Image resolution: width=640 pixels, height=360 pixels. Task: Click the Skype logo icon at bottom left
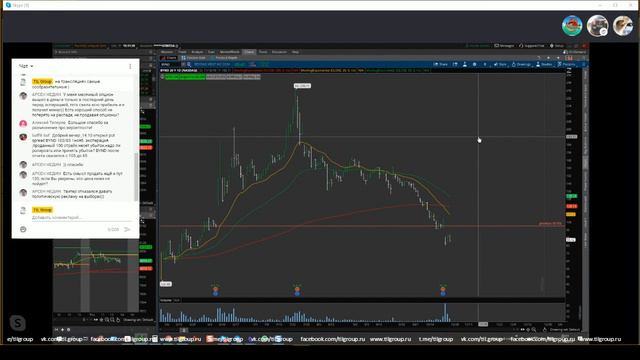18,323
